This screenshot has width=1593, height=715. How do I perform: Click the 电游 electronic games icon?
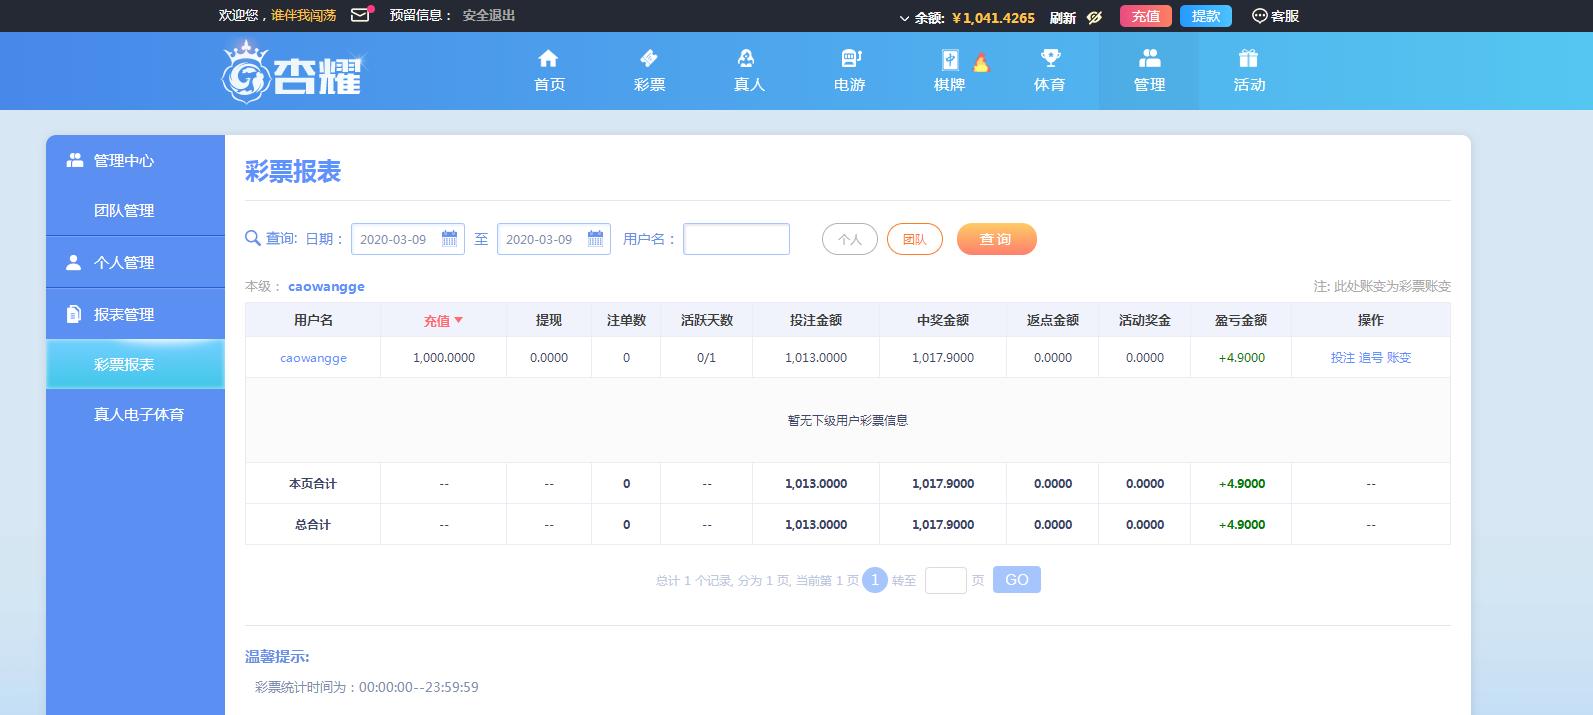(849, 58)
